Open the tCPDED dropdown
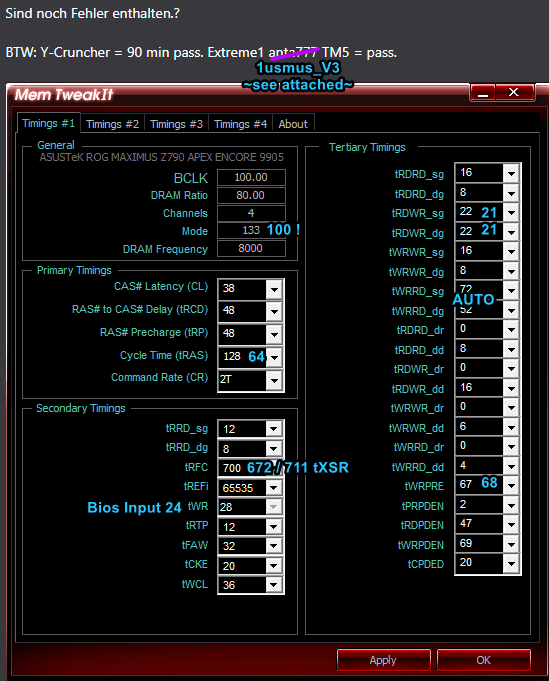This screenshot has width=549, height=681. tap(511, 564)
